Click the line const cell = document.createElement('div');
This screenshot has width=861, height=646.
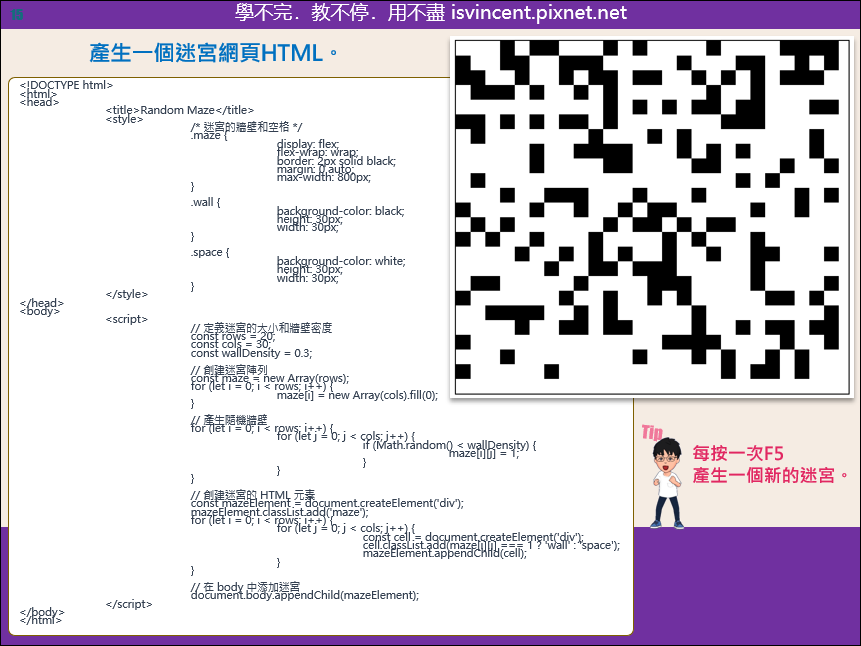click(x=473, y=537)
